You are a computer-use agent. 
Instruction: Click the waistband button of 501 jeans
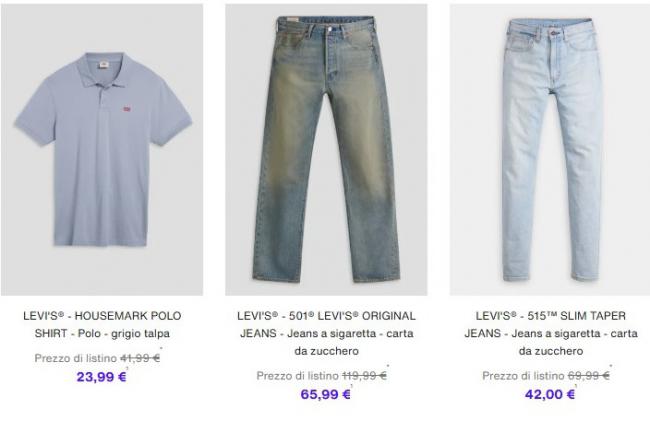pos(330,29)
